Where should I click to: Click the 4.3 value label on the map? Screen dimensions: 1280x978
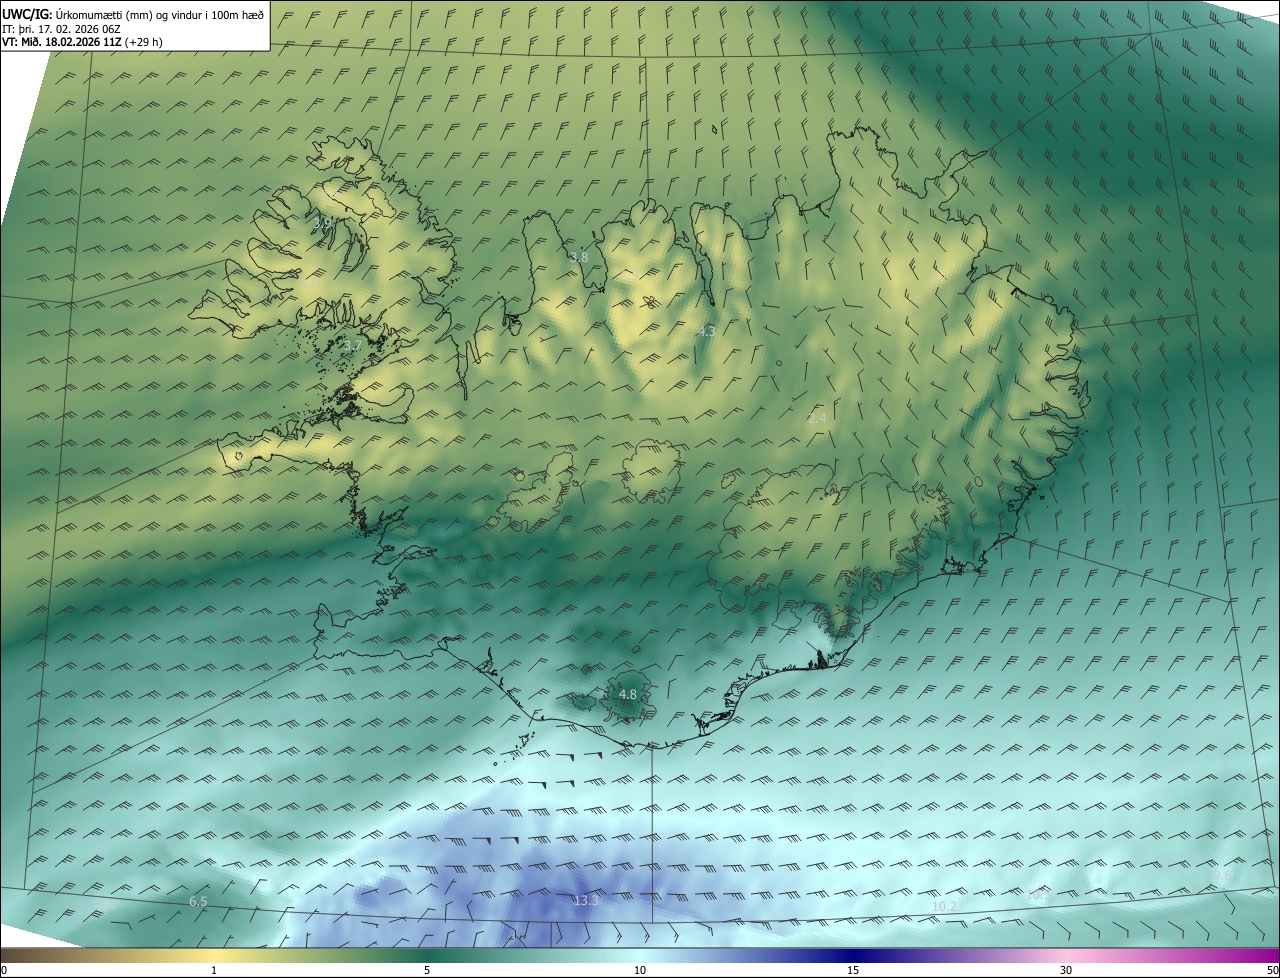(706, 330)
